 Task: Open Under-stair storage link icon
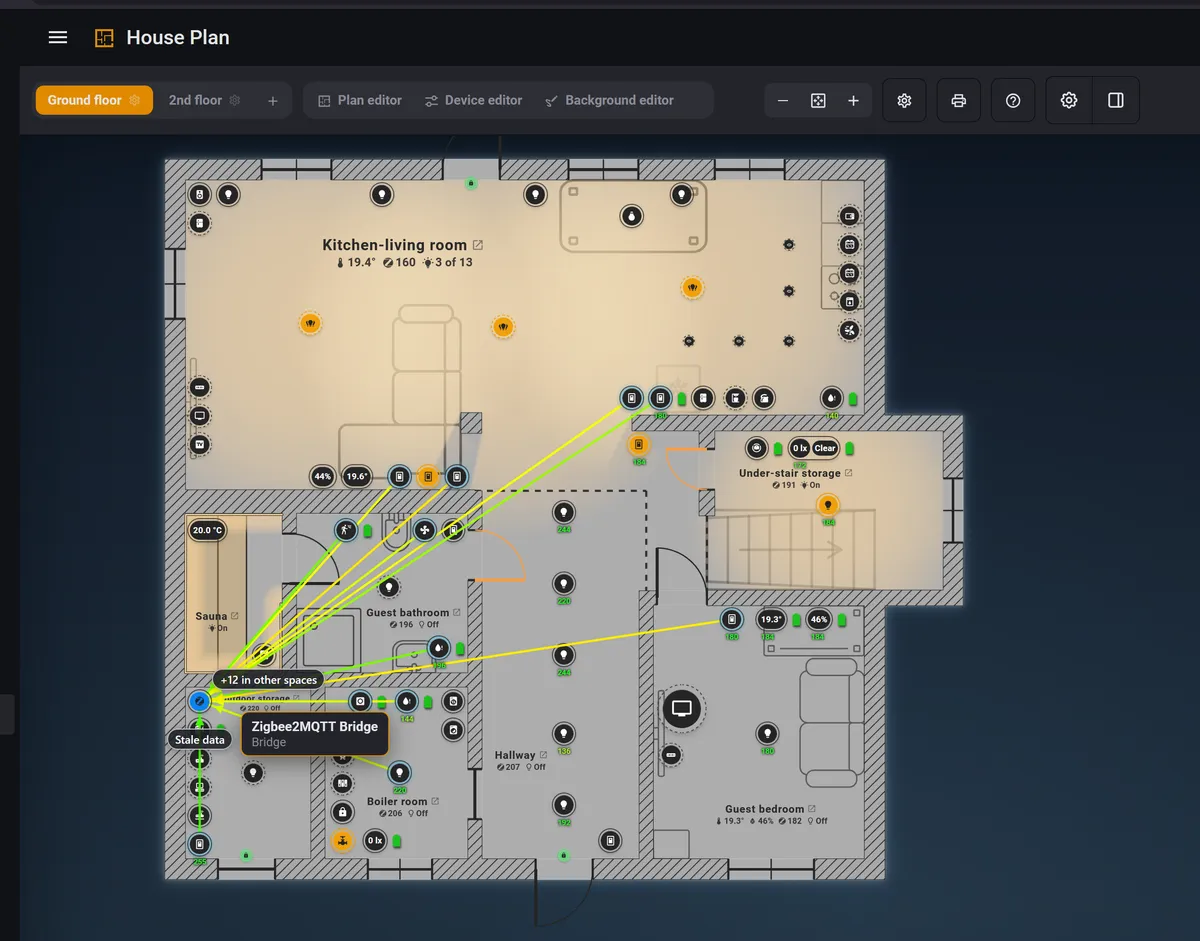tap(849, 473)
